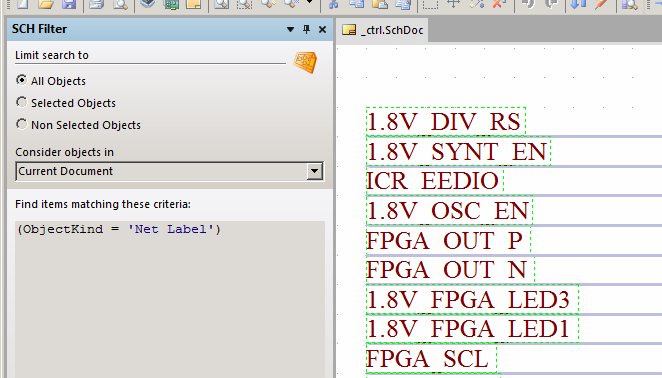The image size is (662, 378).
Task: Select the Selected Objects radio button
Action: click(22, 102)
